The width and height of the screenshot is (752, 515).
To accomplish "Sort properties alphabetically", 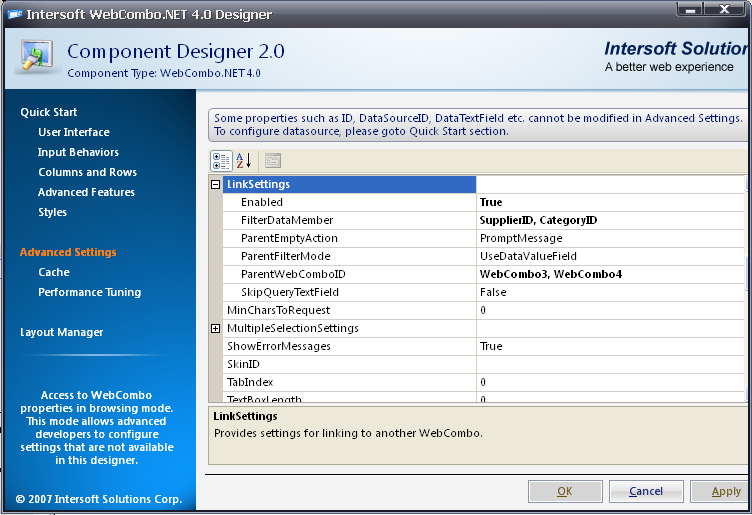I will [x=243, y=160].
